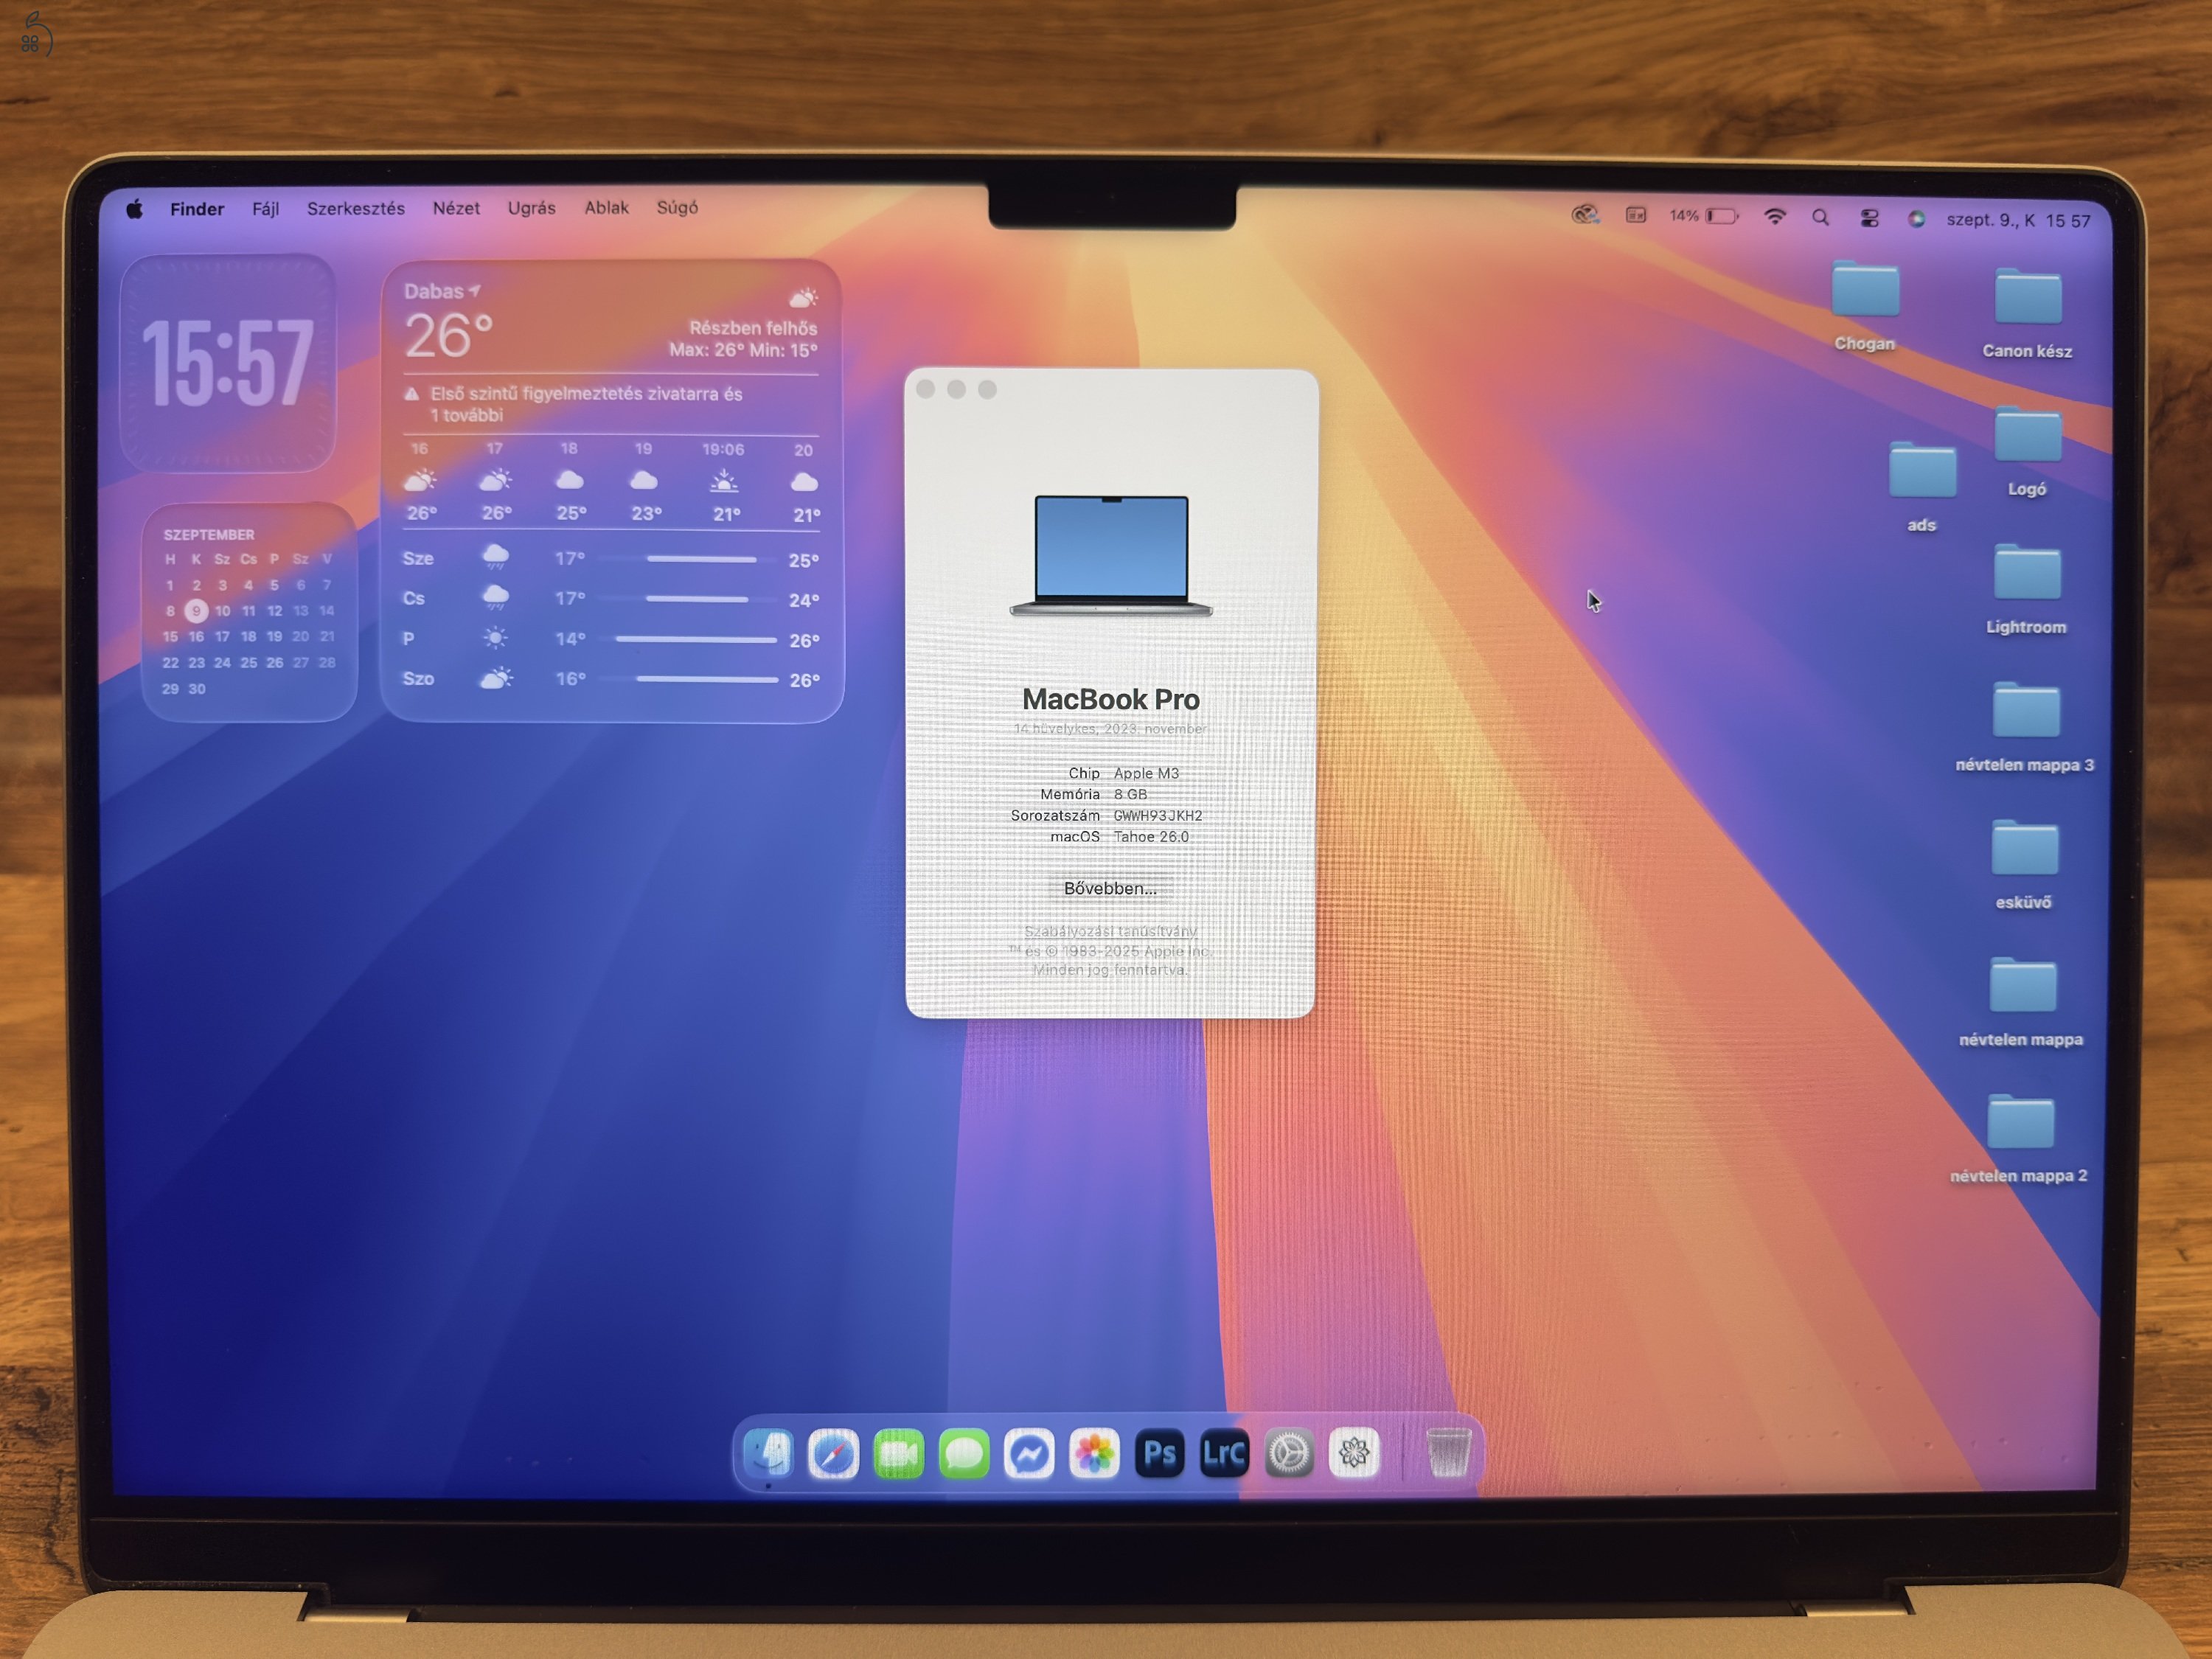This screenshot has width=2212, height=1659.
Task: Open the Fájl menu
Action: tap(265, 209)
